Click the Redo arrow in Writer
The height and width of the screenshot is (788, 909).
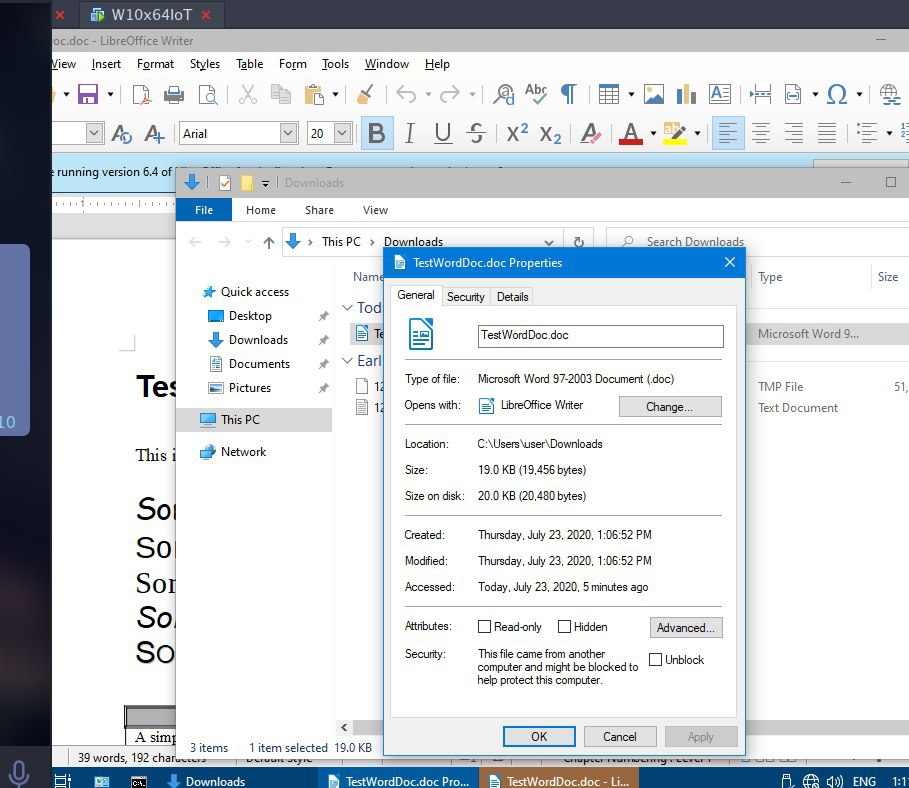click(450, 94)
